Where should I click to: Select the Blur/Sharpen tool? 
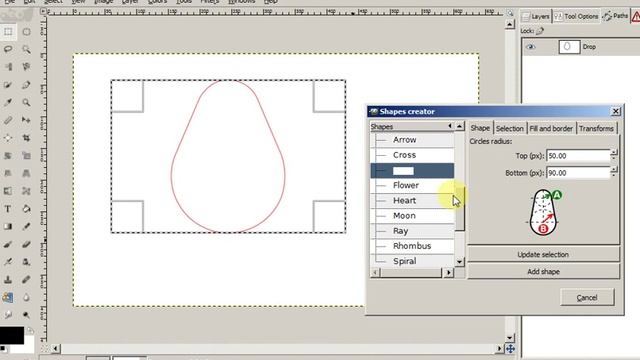click(x=26, y=297)
